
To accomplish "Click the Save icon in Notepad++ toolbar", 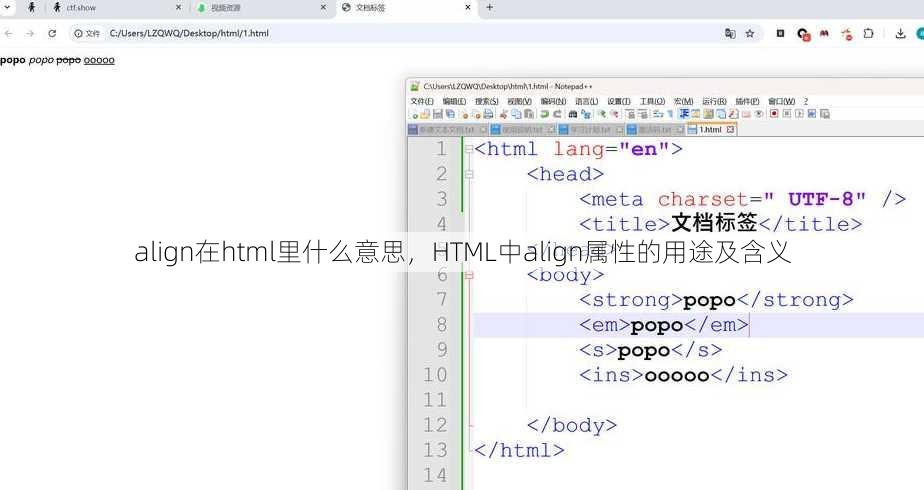I will [438, 114].
